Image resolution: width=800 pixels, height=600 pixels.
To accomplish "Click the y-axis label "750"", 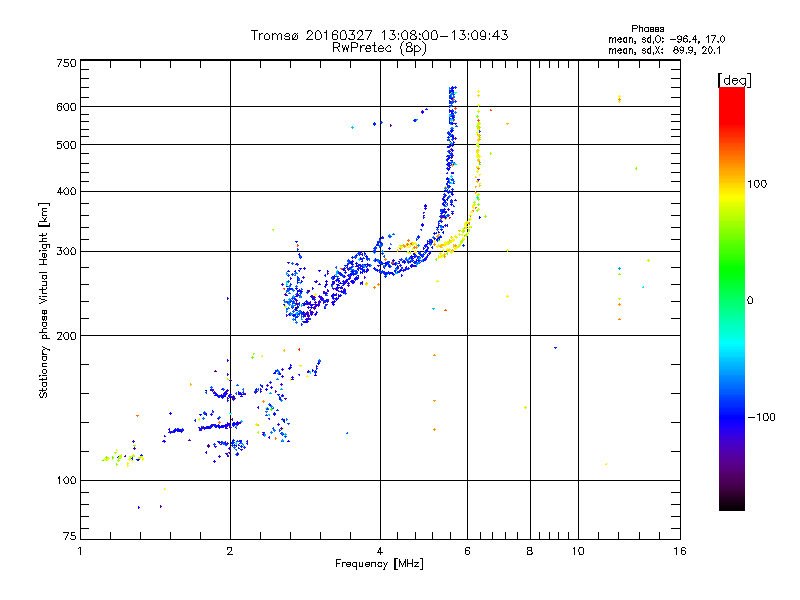I will (67, 63).
